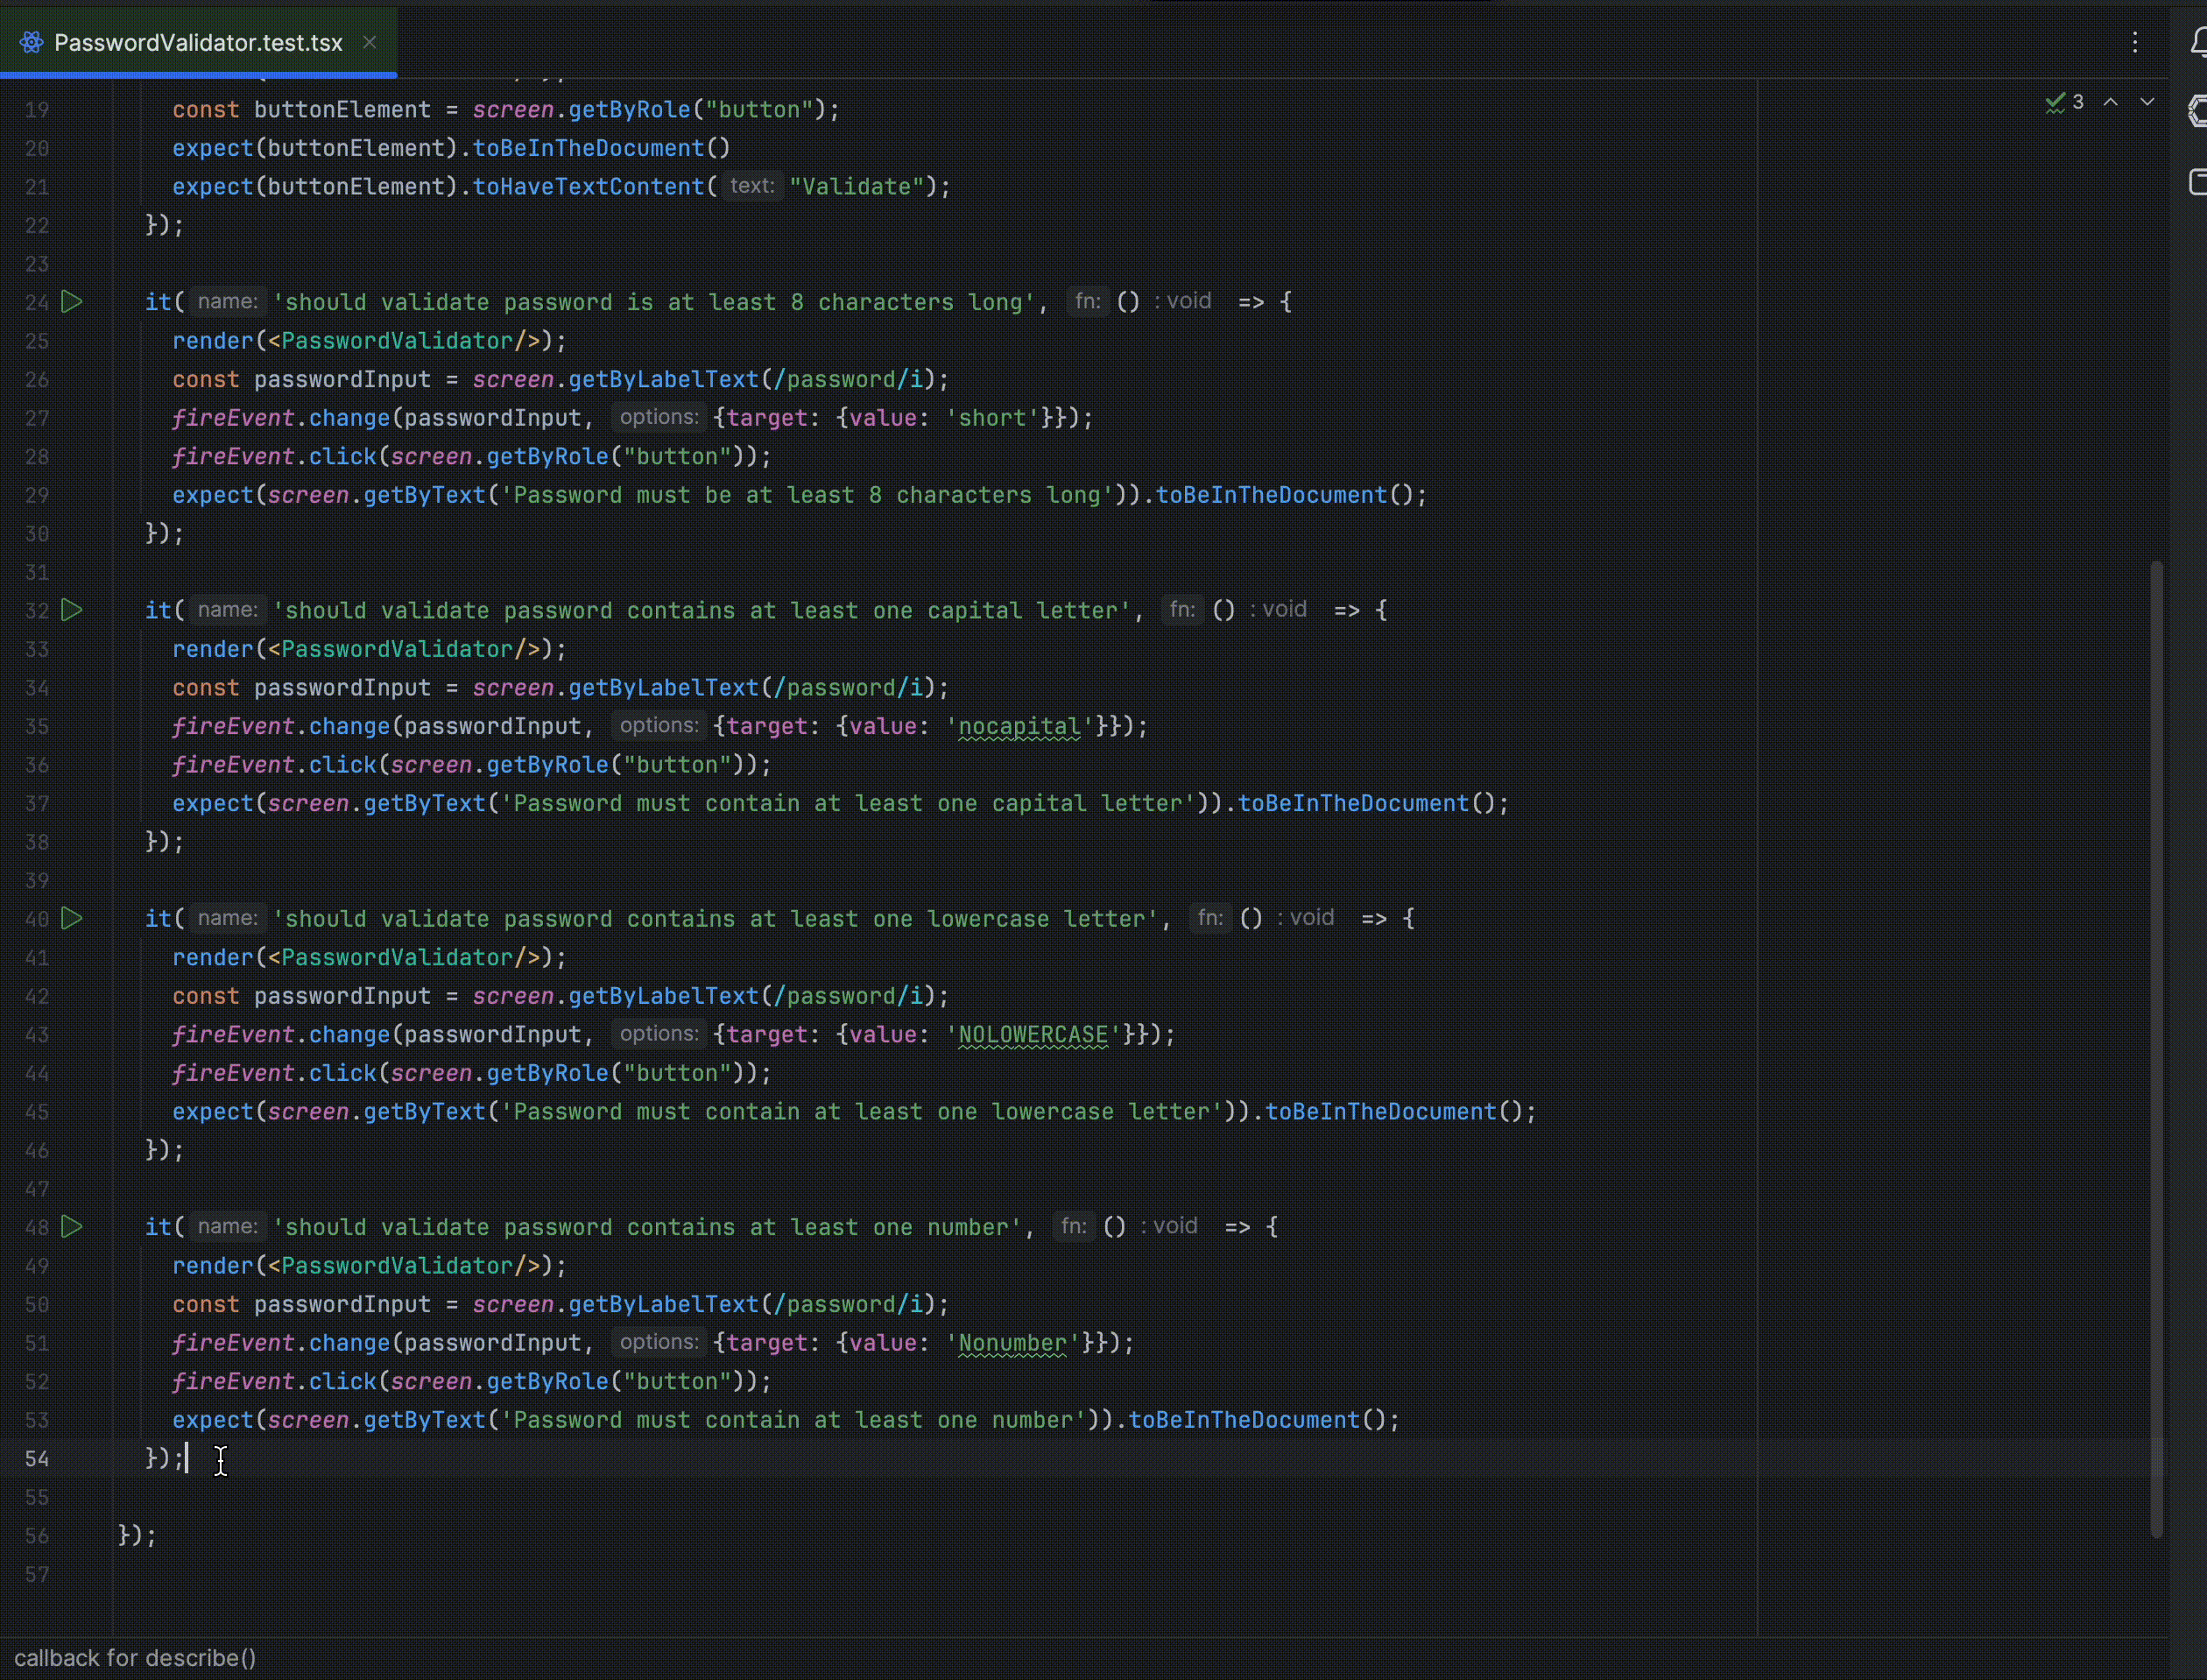The width and height of the screenshot is (2207, 1680).
Task: Run the 'lowercase letter' test gutter icon
Action: pyautogui.click(x=72, y=918)
